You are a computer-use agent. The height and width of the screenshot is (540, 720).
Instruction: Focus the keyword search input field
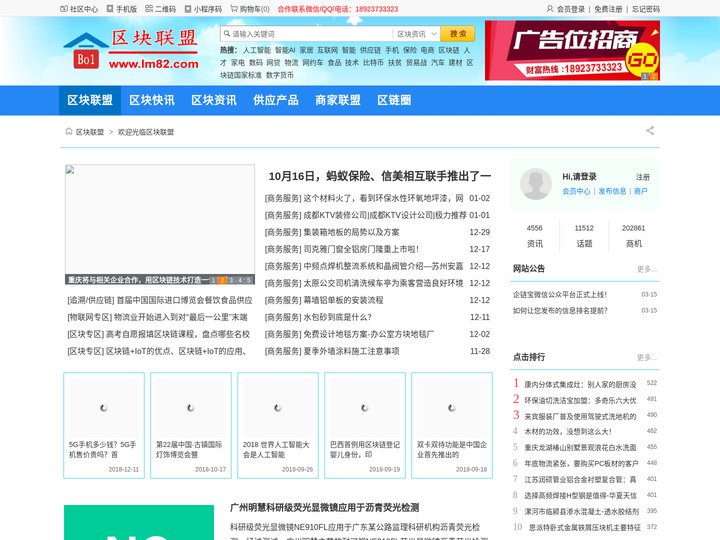[x=306, y=34]
